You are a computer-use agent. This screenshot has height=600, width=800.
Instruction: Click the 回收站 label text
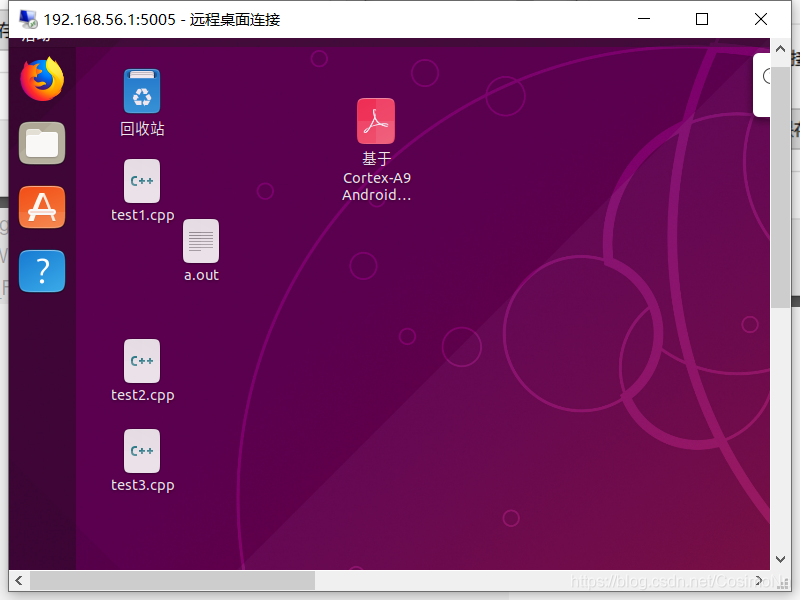click(x=142, y=129)
